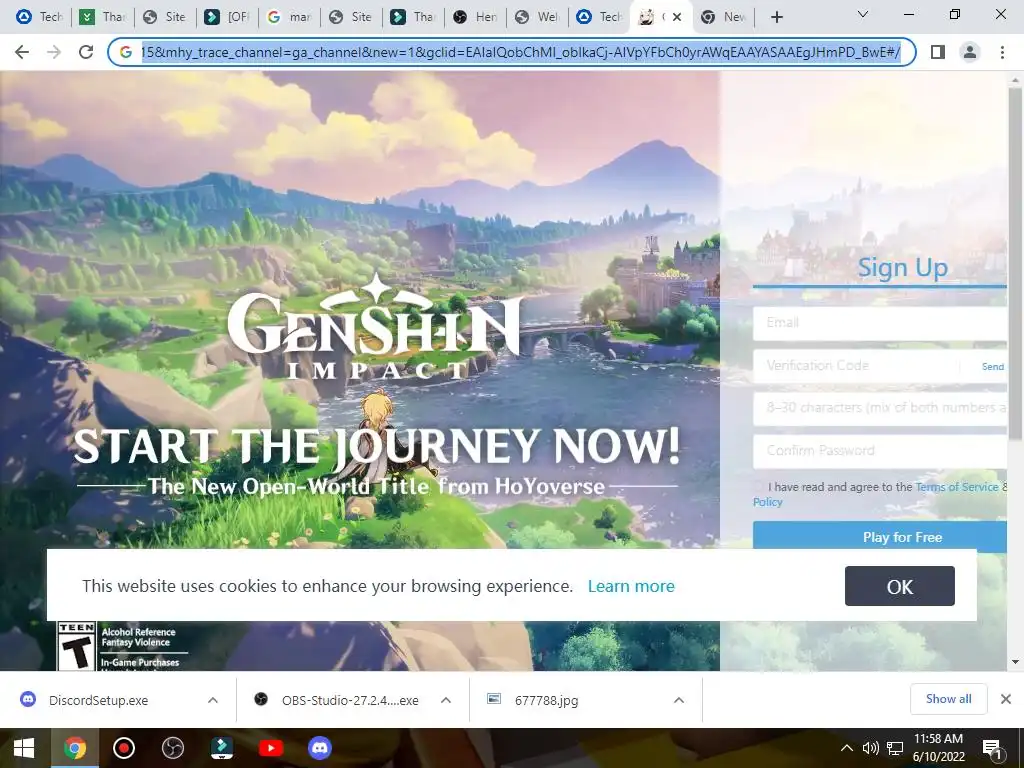The width and height of the screenshot is (1024, 768).
Task: Close the downloads bar
Action: (1006, 699)
